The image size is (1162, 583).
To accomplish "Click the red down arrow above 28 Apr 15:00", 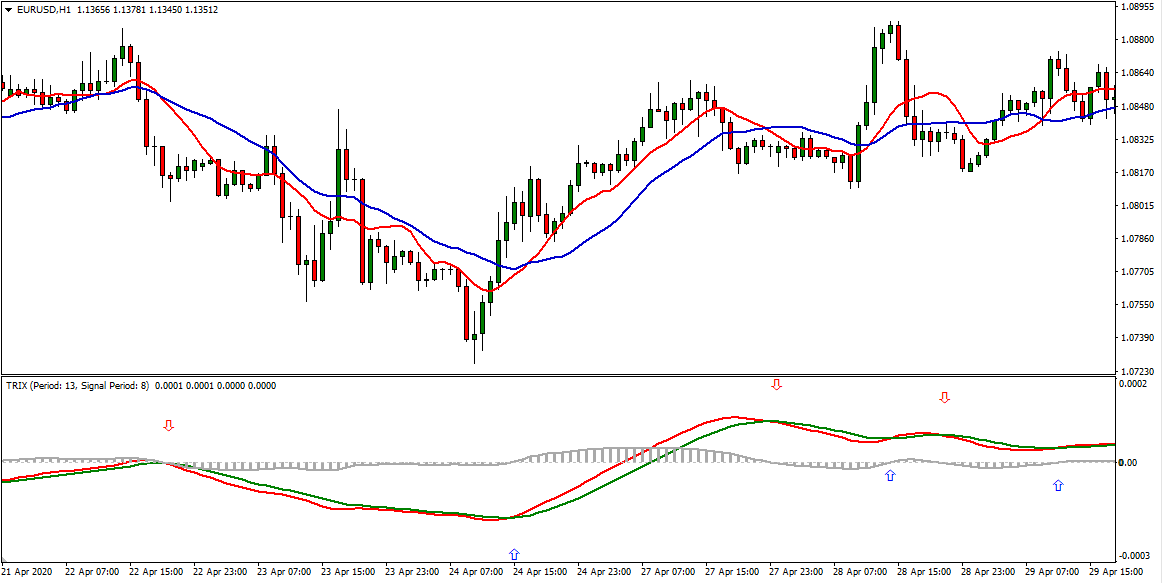I will click(x=944, y=398).
